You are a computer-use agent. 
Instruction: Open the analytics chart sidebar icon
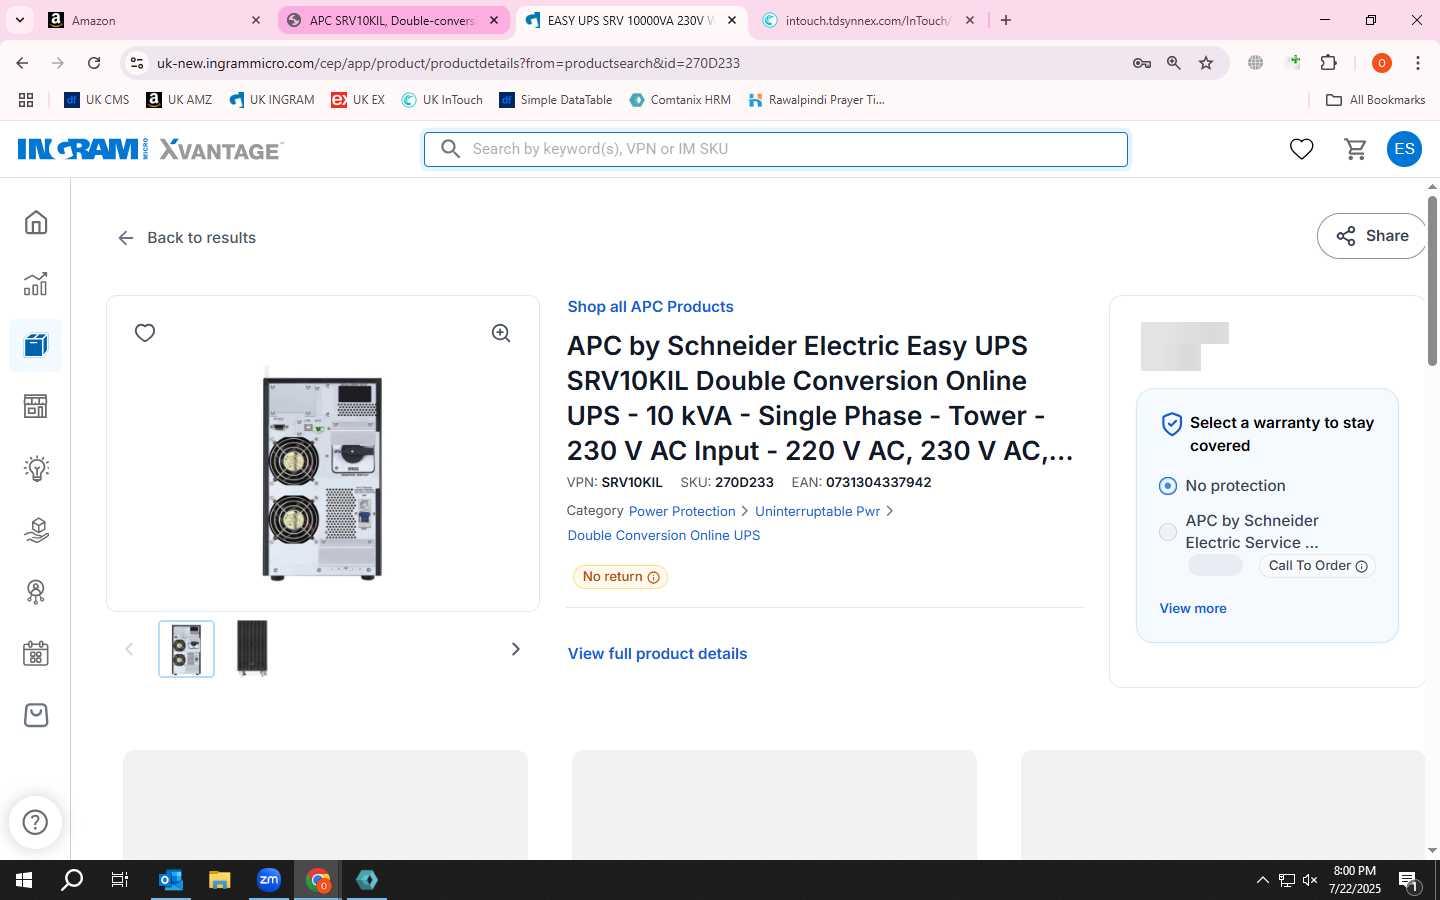click(x=36, y=284)
